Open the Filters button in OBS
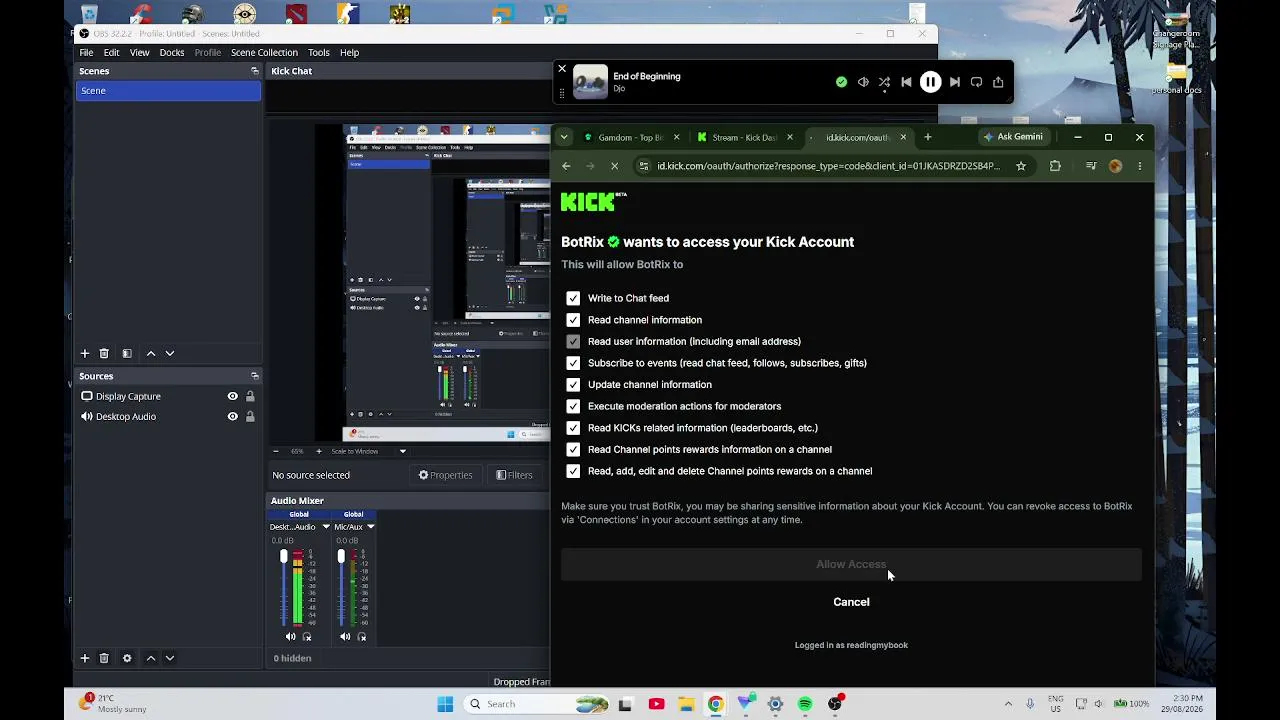The width and height of the screenshot is (1280, 720). (514, 475)
